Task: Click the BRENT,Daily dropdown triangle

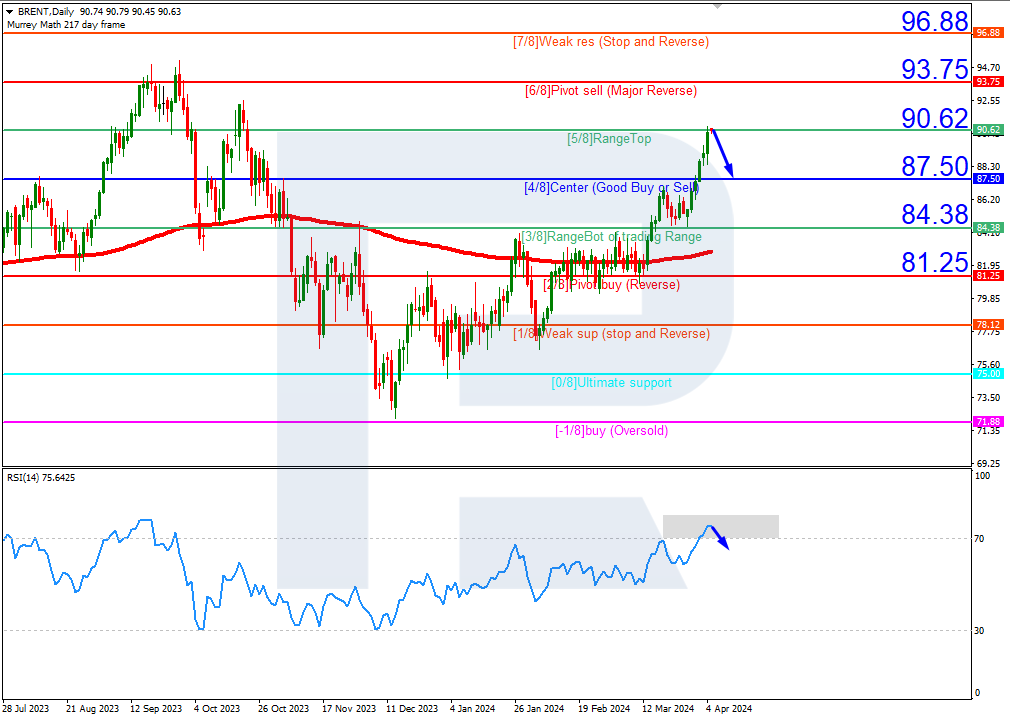Action: point(10,12)
